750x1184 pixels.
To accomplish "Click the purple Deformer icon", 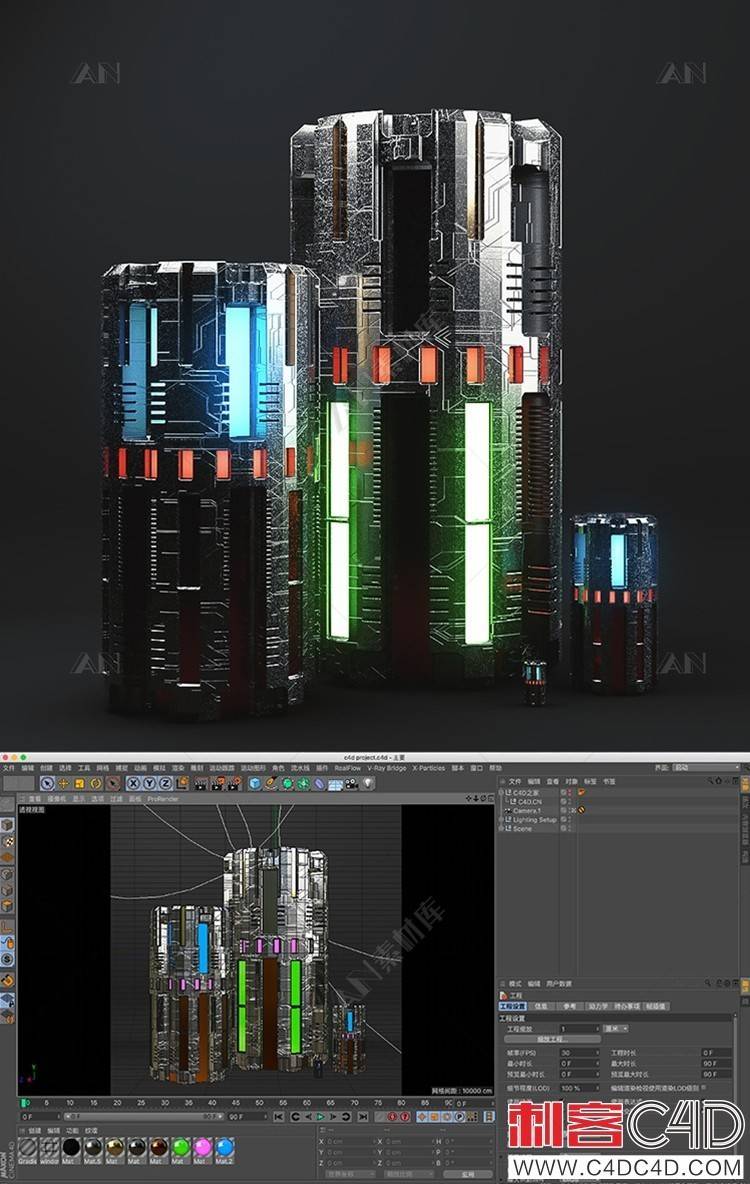I will click(x=319, y=784).
